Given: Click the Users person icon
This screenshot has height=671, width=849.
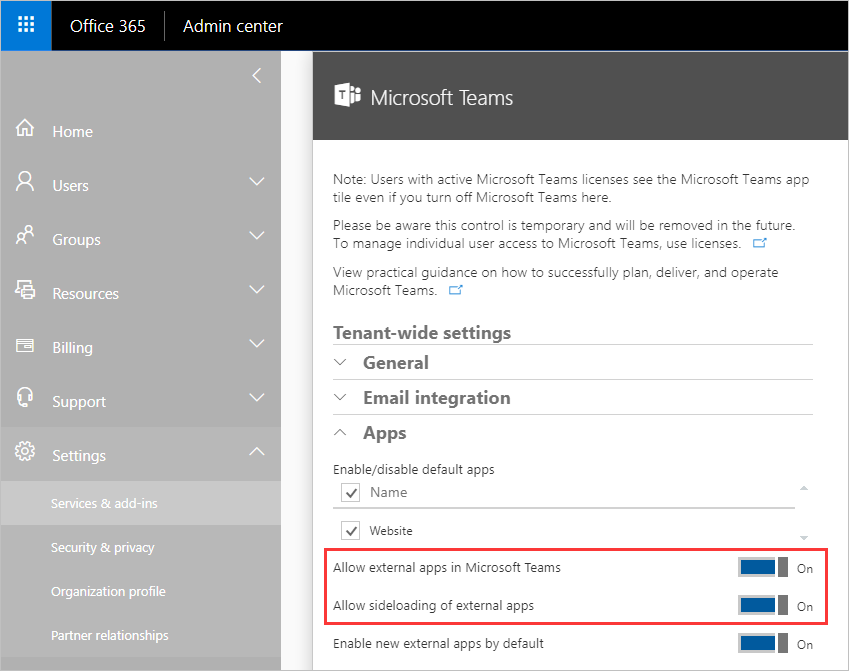Looking at the screenshot, I should point(25,181).
